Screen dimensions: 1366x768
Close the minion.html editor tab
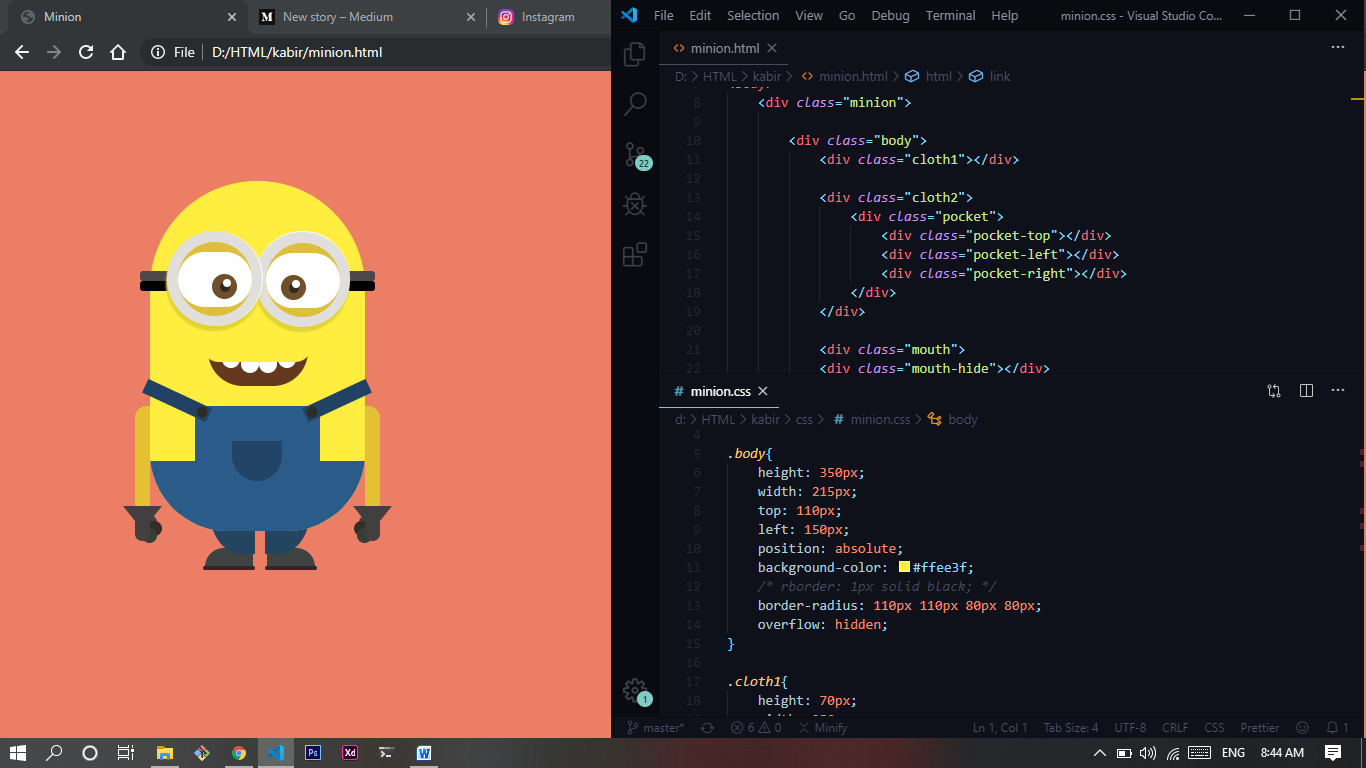point(772,48)
